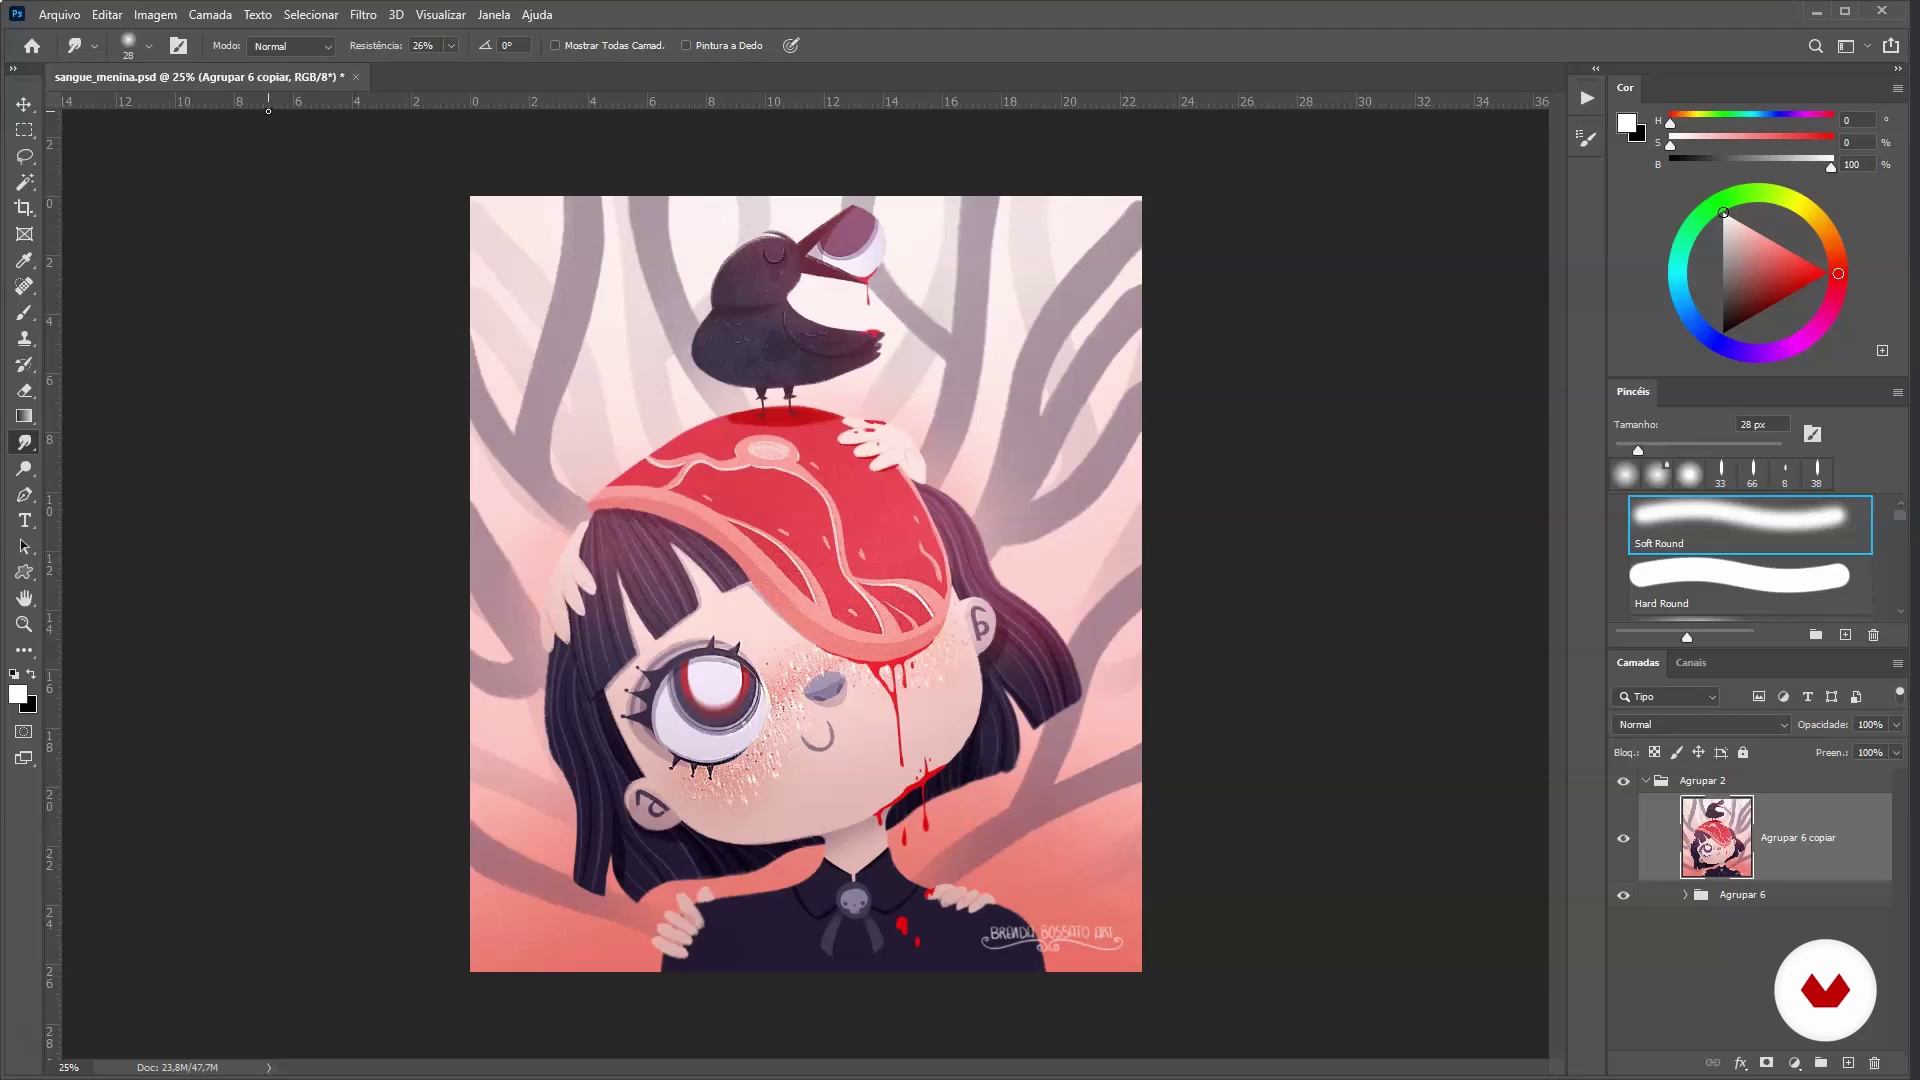Select the Zoom tool

pos(24,624)
